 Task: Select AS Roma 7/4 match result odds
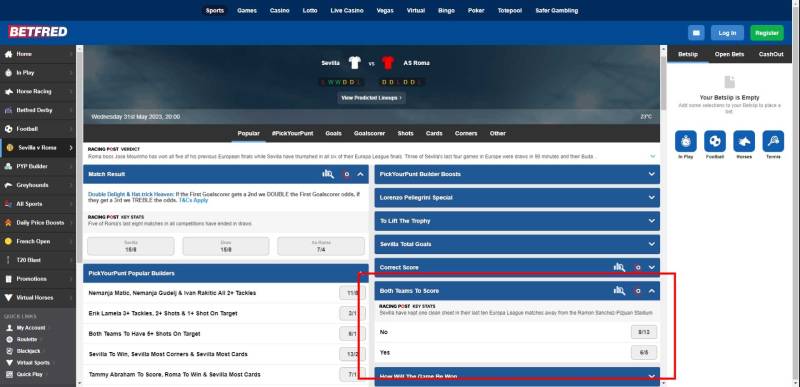pyautogui.click(x=321, y=246)
